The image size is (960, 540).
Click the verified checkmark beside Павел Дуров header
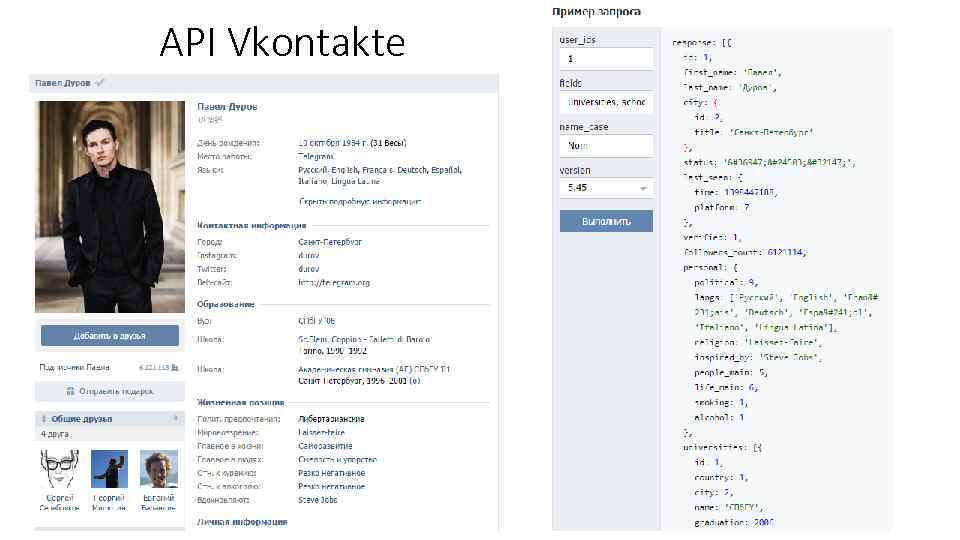click(100, 83)
